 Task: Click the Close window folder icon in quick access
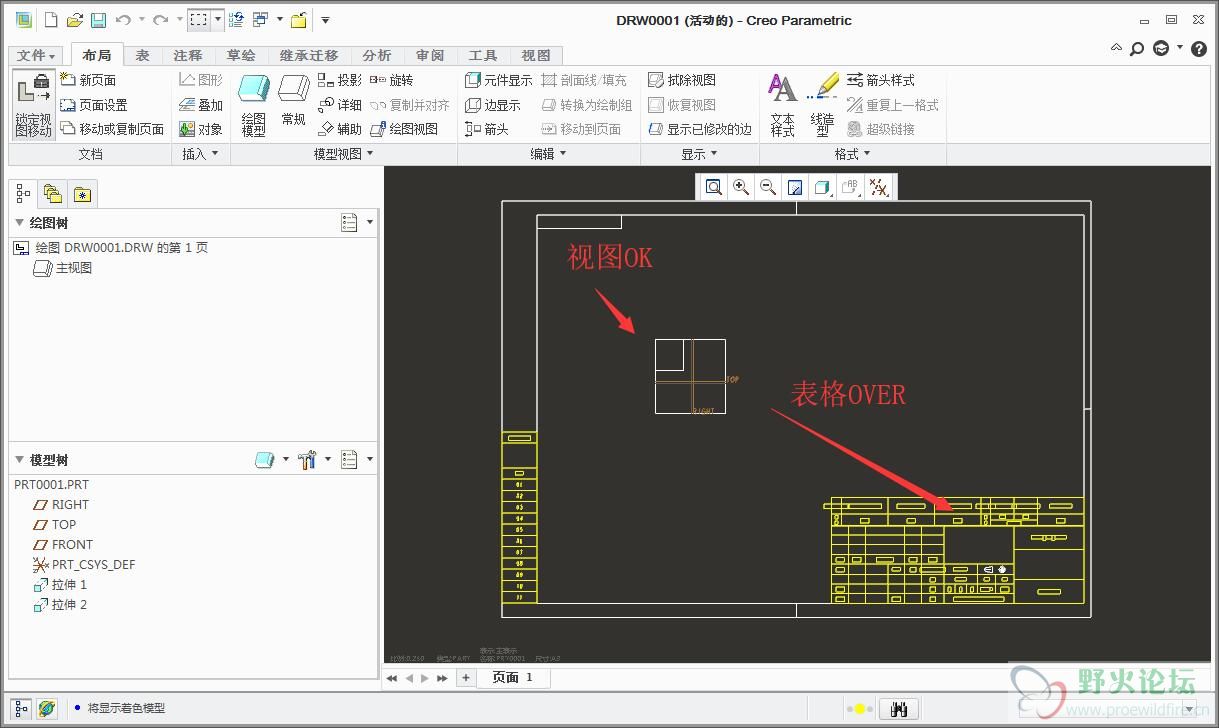coord(298,19)
